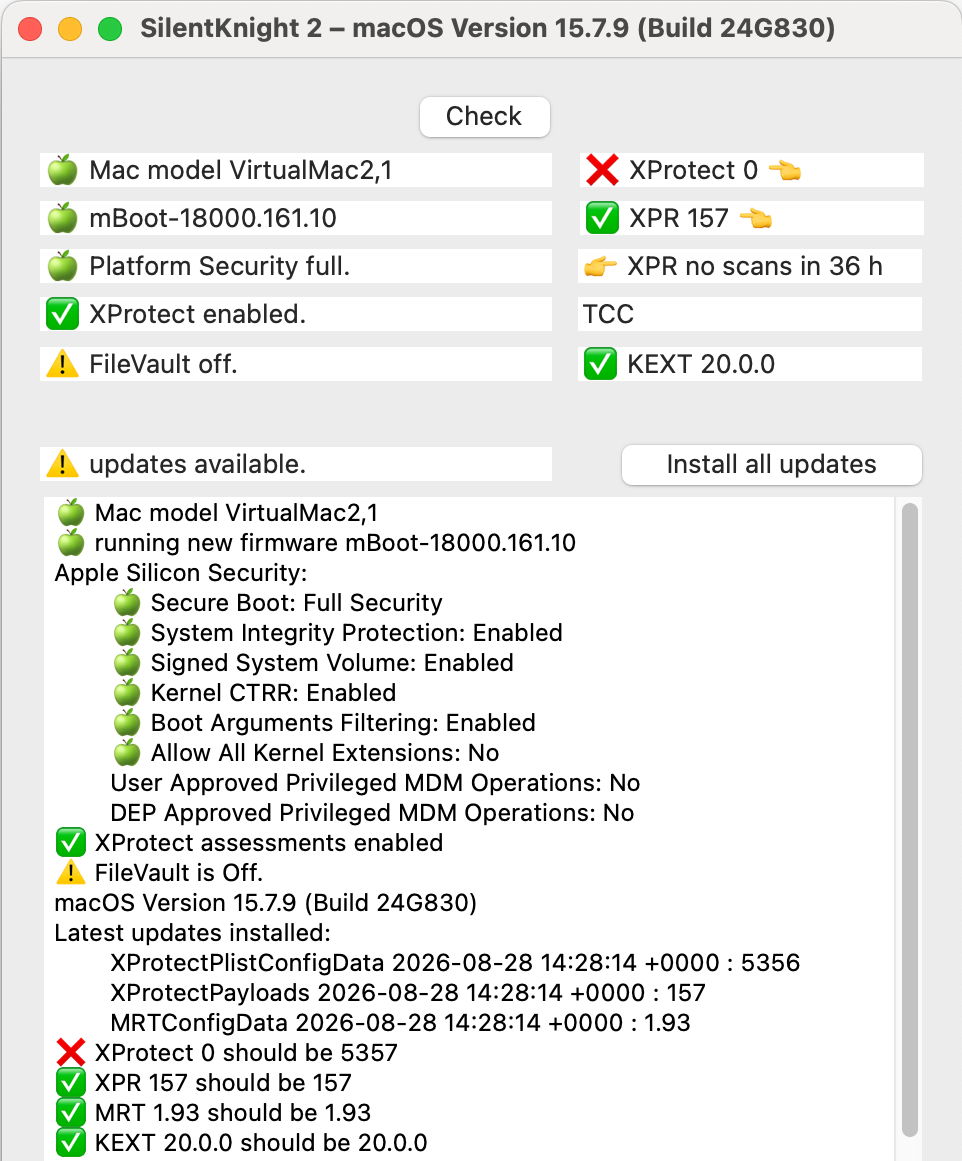962x1161 pixels.
Task: Click the vertical scrollbar in the log pane
Action: click(910, 820)
